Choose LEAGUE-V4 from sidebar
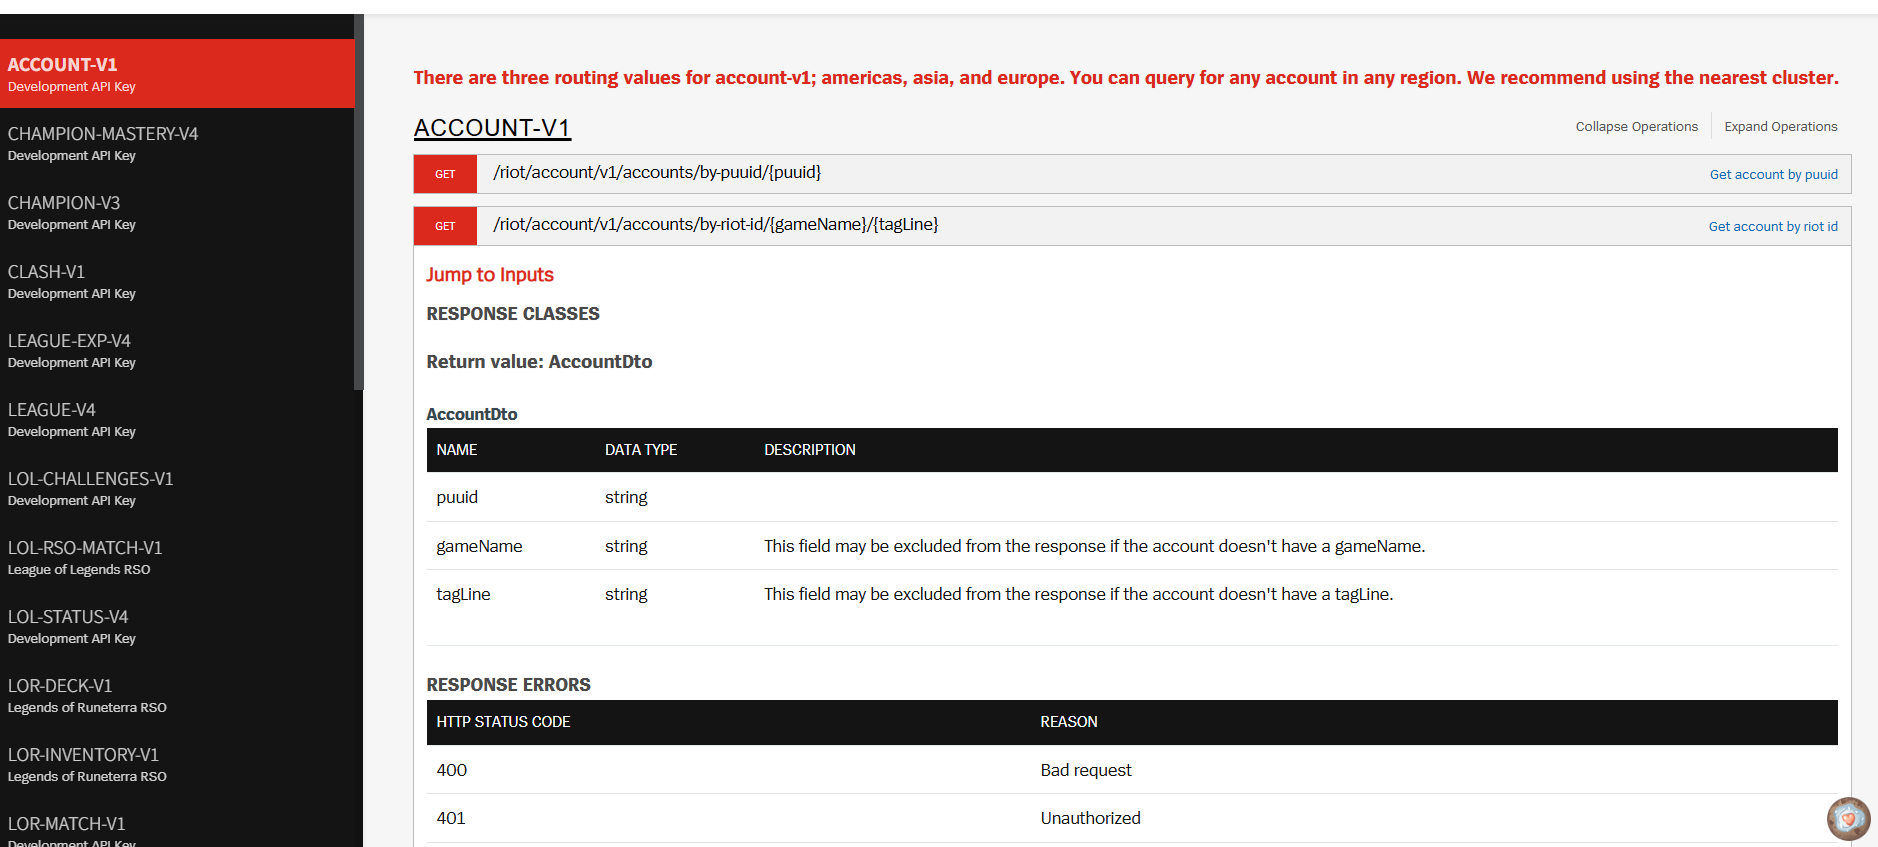The image size is (1878, 847). coord(177,419)
